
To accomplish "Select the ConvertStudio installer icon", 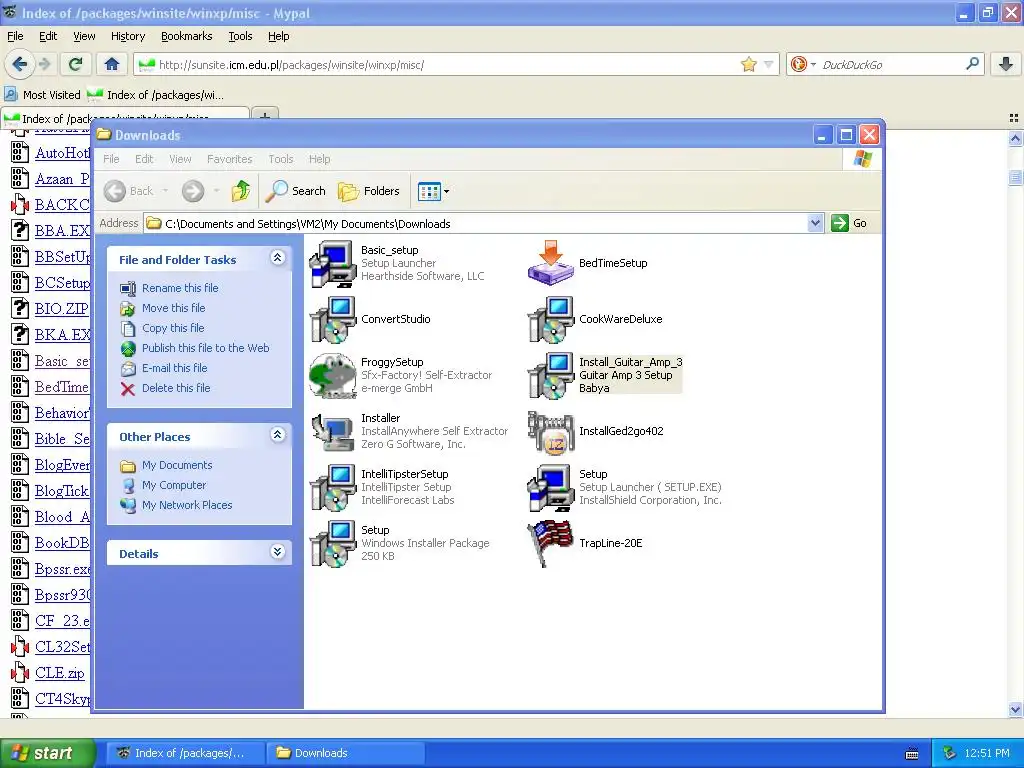I will [333, 319].
